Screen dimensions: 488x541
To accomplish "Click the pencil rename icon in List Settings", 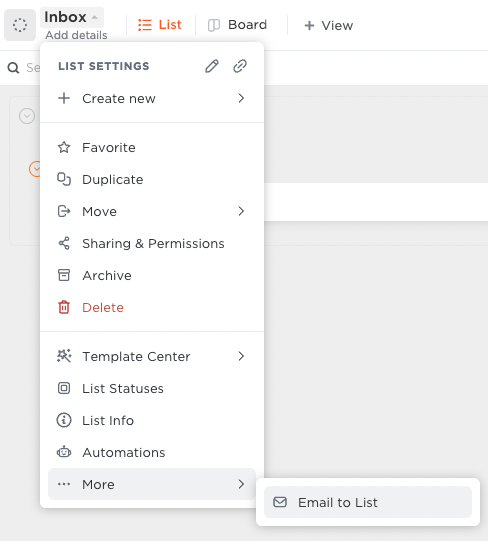I will pyautogui.click(x=212, y=66).
